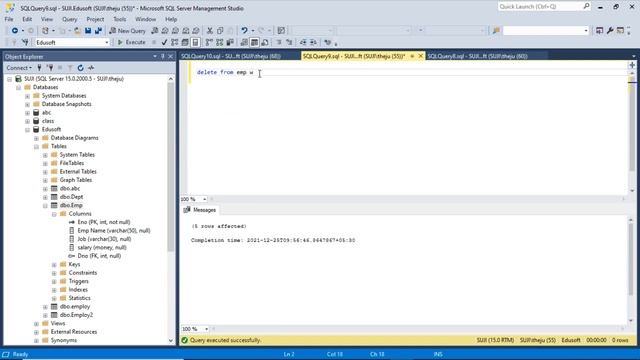This screenshot has height=360, width=640.
Task: Open the File menu
Action: [x=9, y=19]
